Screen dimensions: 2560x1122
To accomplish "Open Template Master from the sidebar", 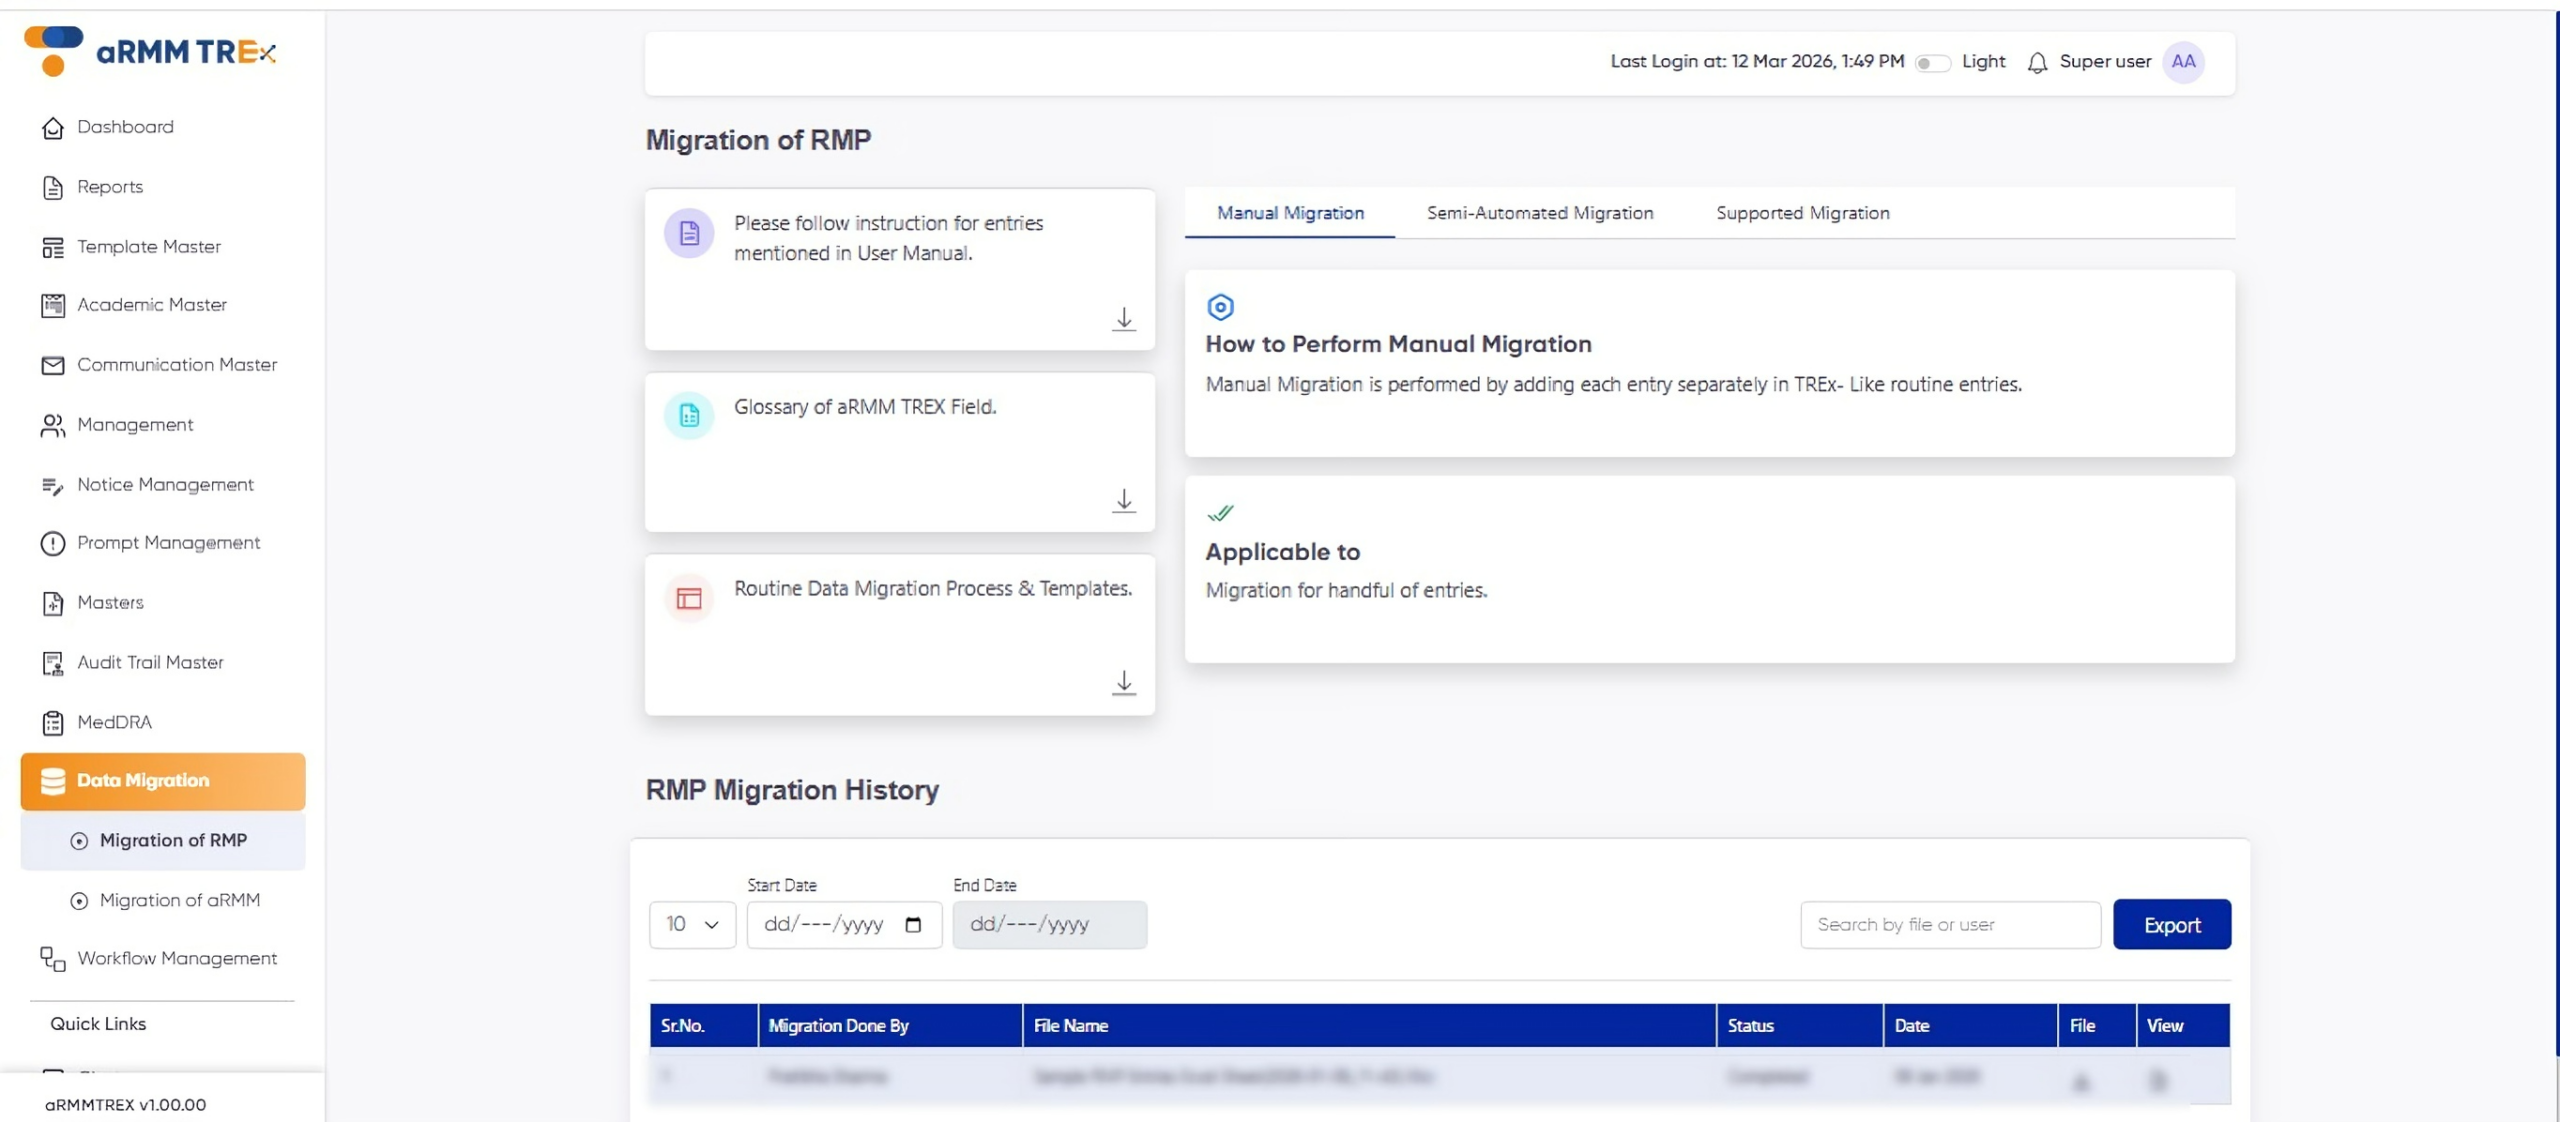I will click(149, 246).
